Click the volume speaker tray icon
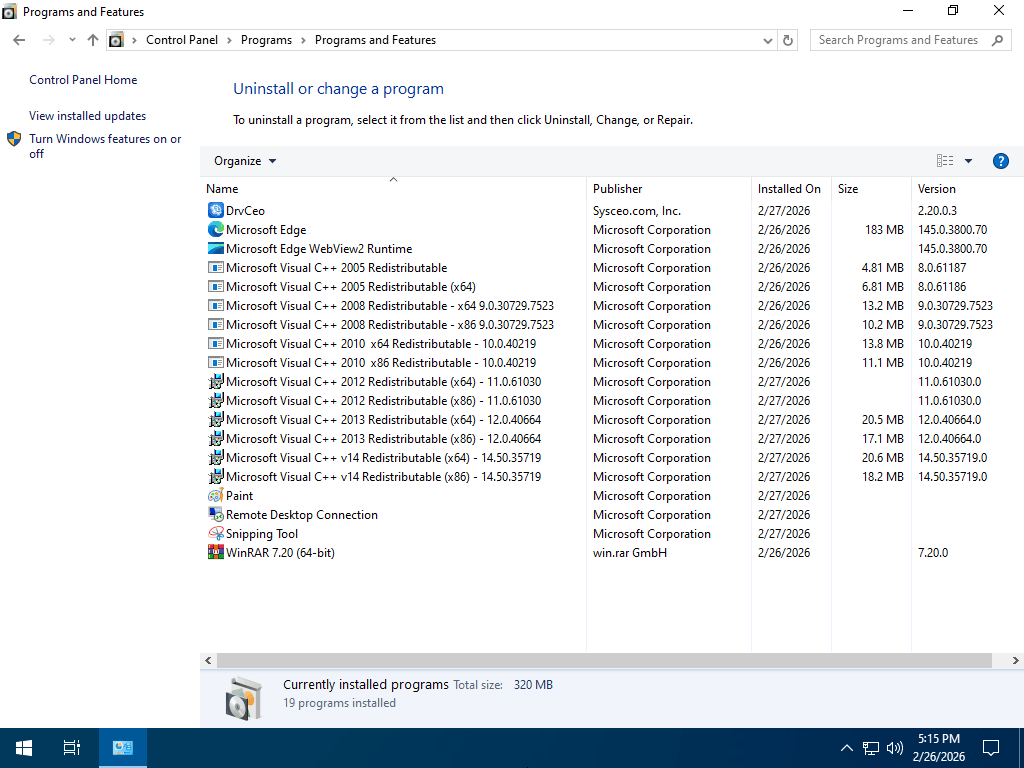Viewport: 1024px width, 768px height. point(895,748)
